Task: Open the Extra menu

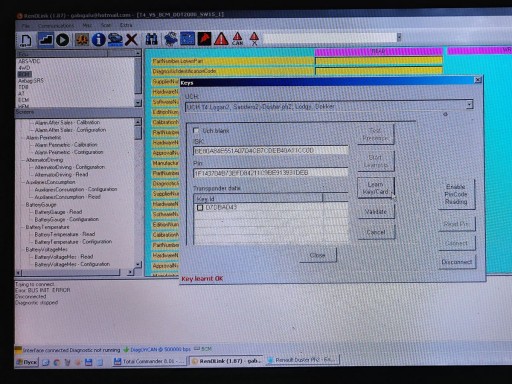Action: tap(126, 25)
